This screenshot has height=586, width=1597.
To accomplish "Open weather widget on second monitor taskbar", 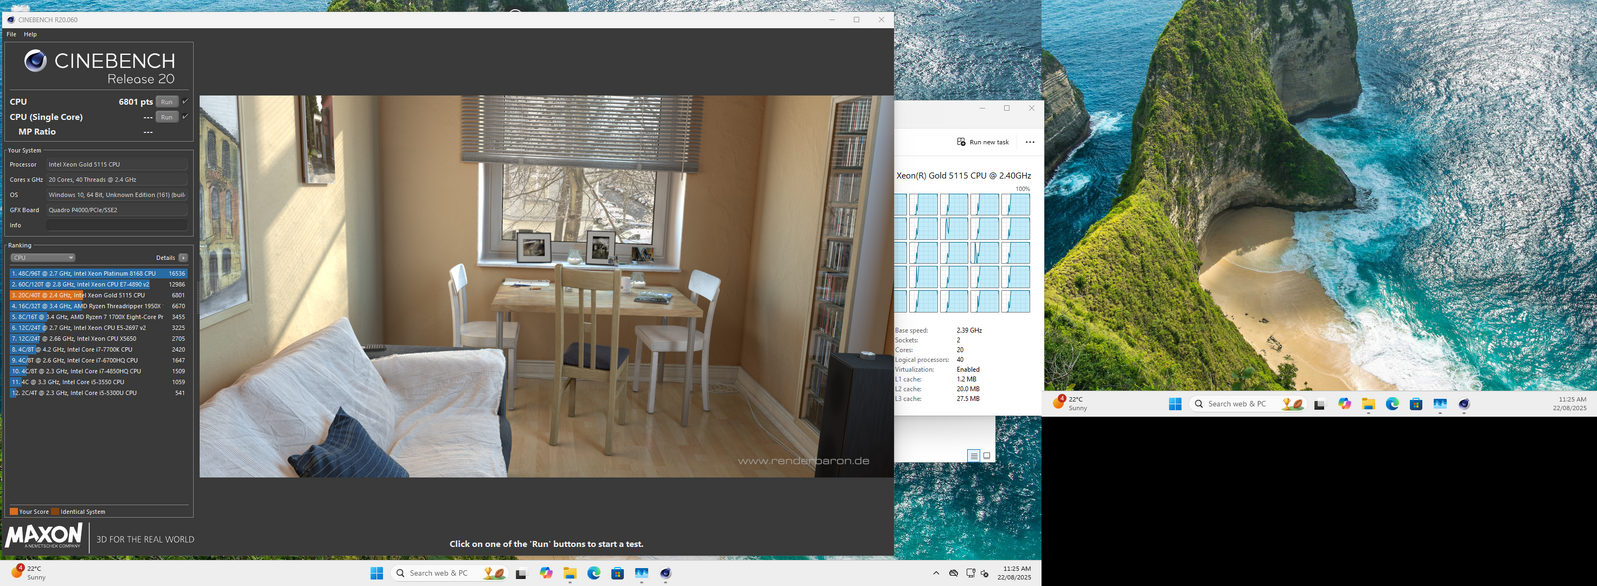I will tap(1070, 403).
